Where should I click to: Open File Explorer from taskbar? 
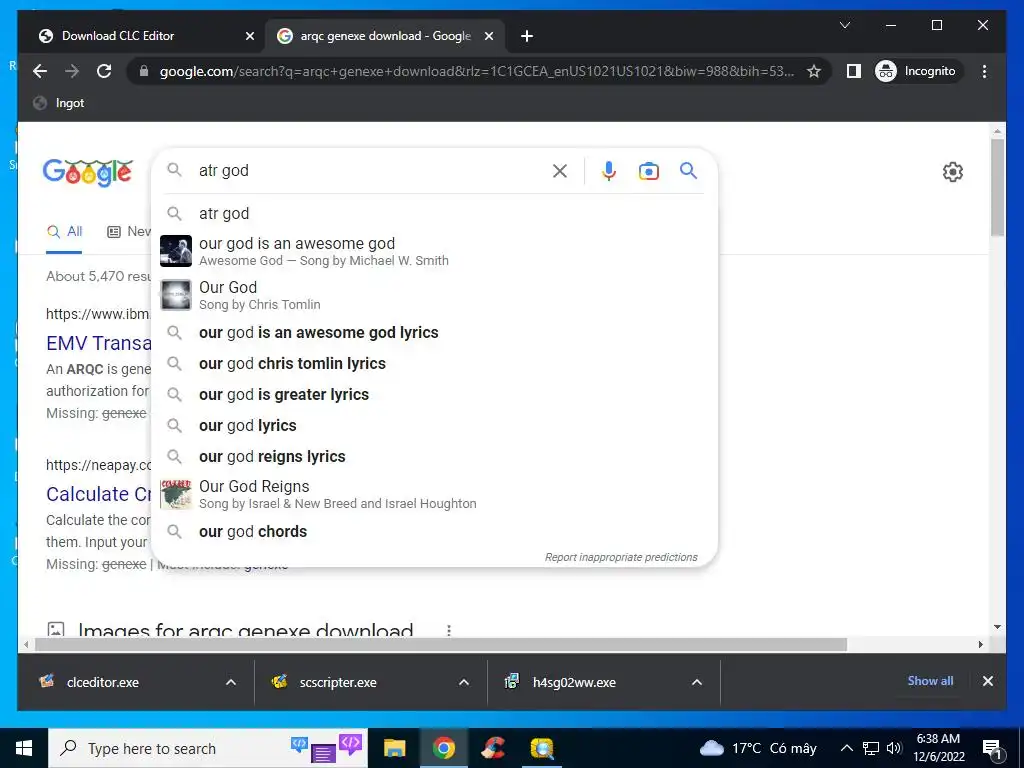click(394, 748)
